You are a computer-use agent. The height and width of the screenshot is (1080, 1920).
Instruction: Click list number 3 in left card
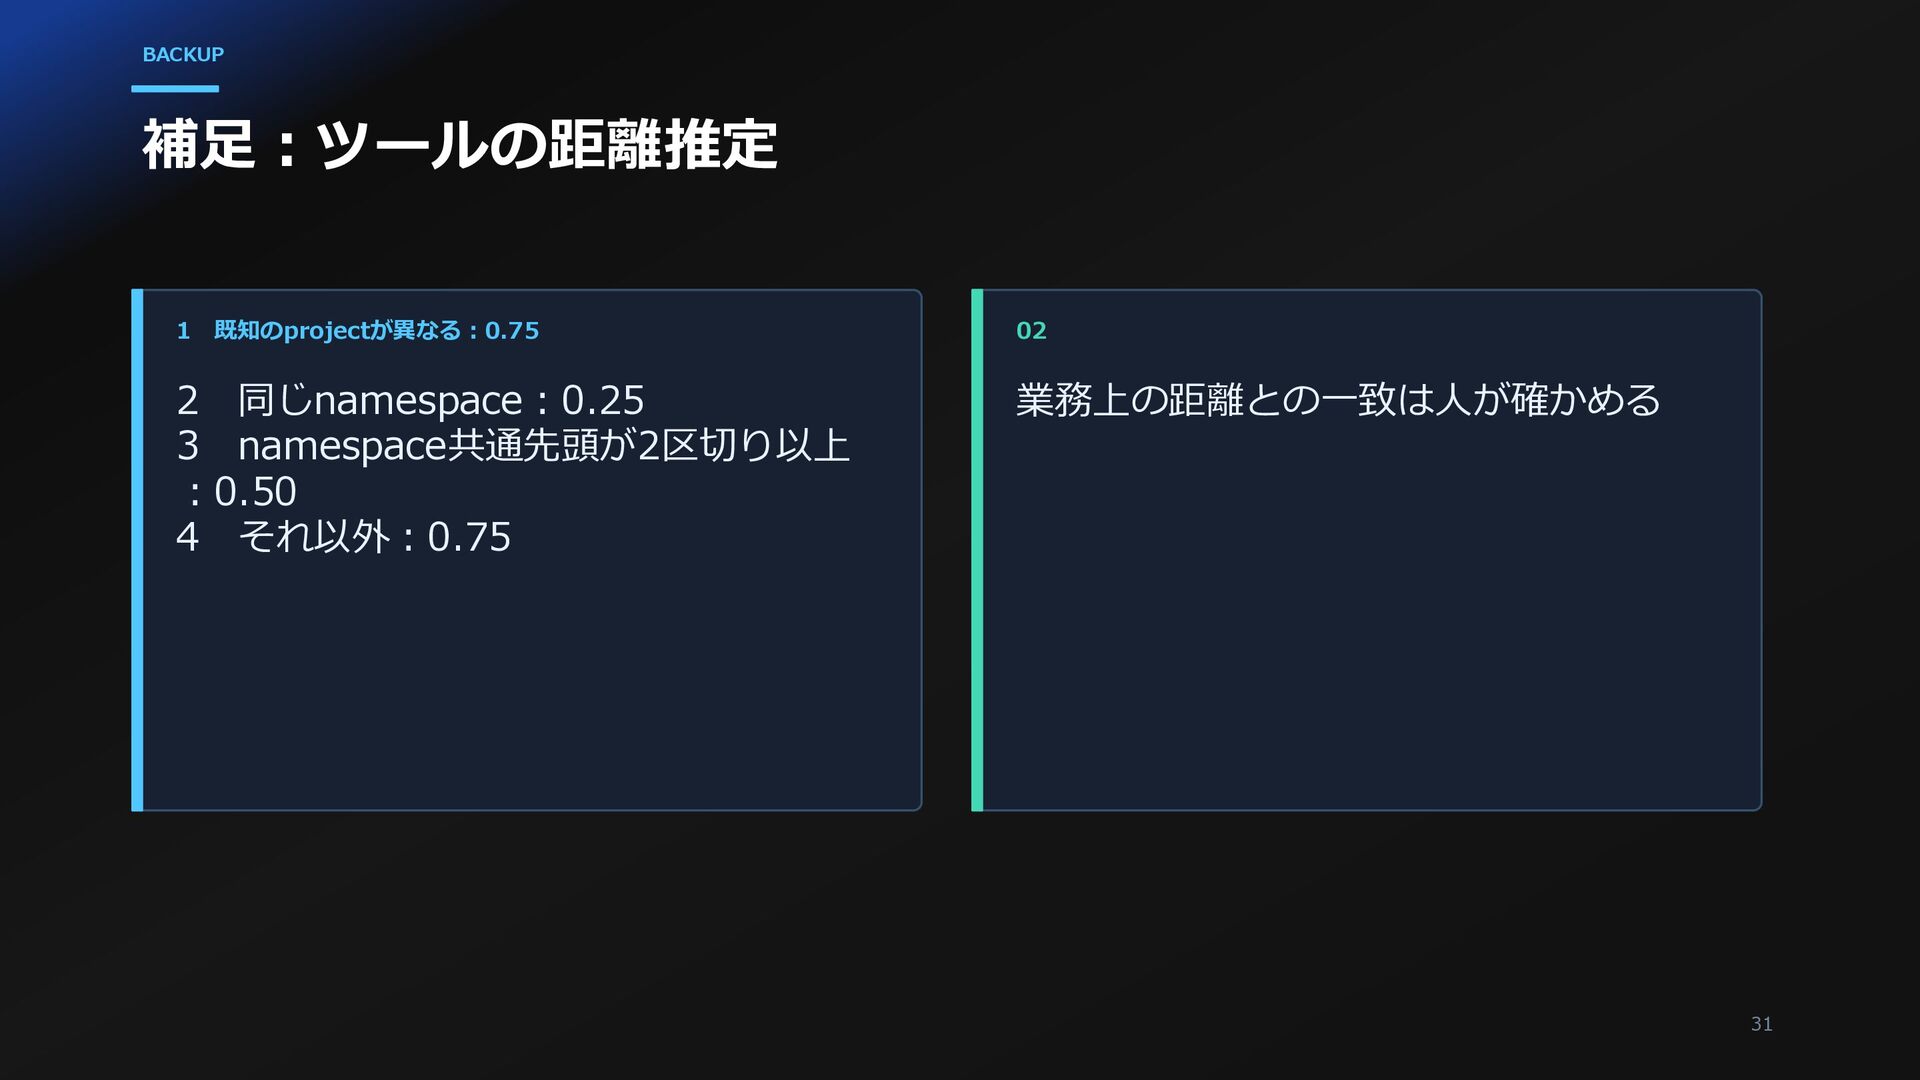188,446
